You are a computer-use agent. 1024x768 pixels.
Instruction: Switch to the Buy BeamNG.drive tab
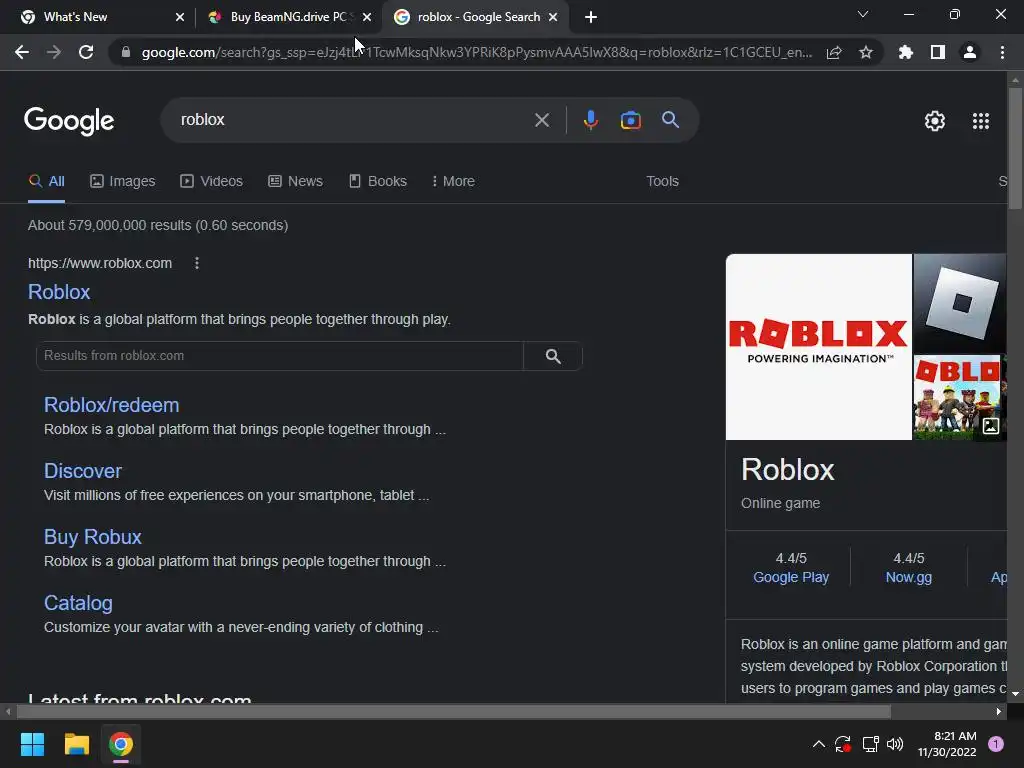(287, 17)
